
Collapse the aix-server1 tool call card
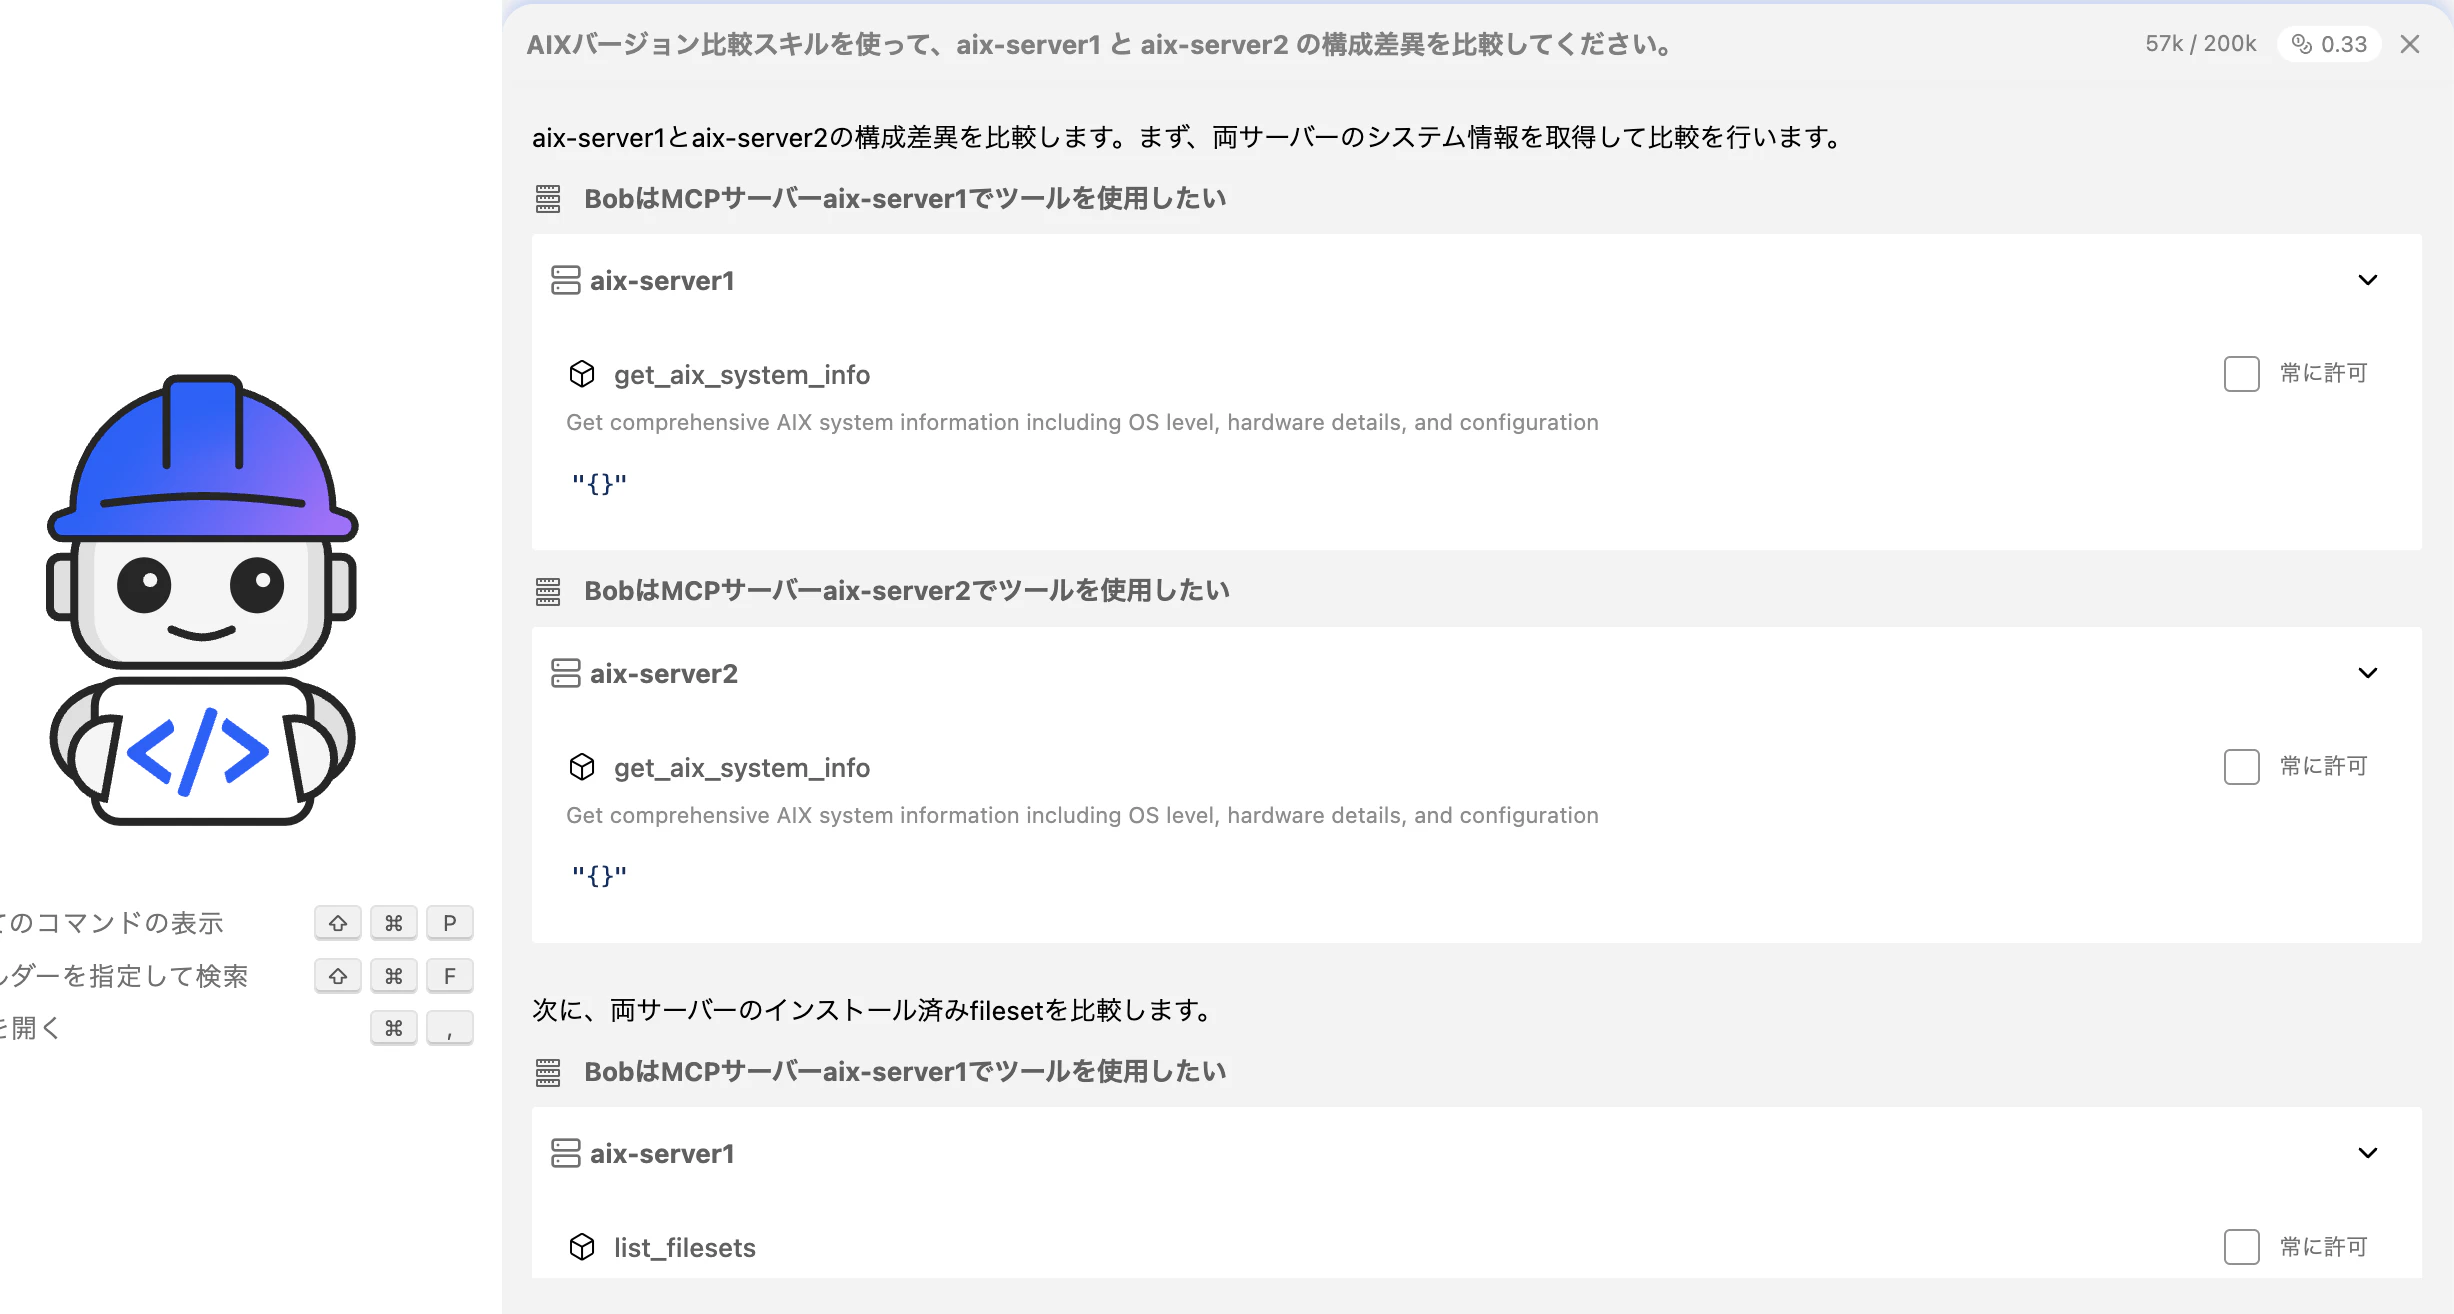[2367, 280]
